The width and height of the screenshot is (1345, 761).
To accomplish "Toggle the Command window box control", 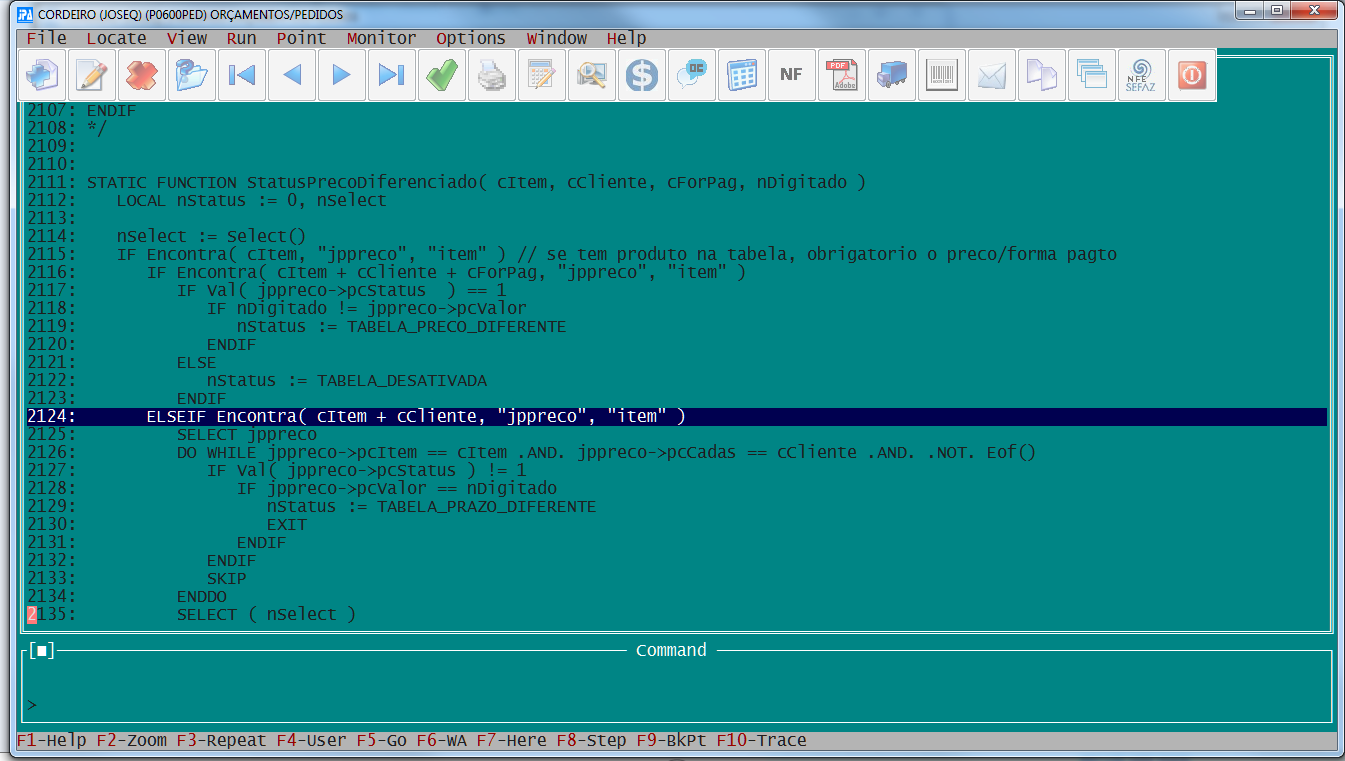I will (x=41, y=651).
